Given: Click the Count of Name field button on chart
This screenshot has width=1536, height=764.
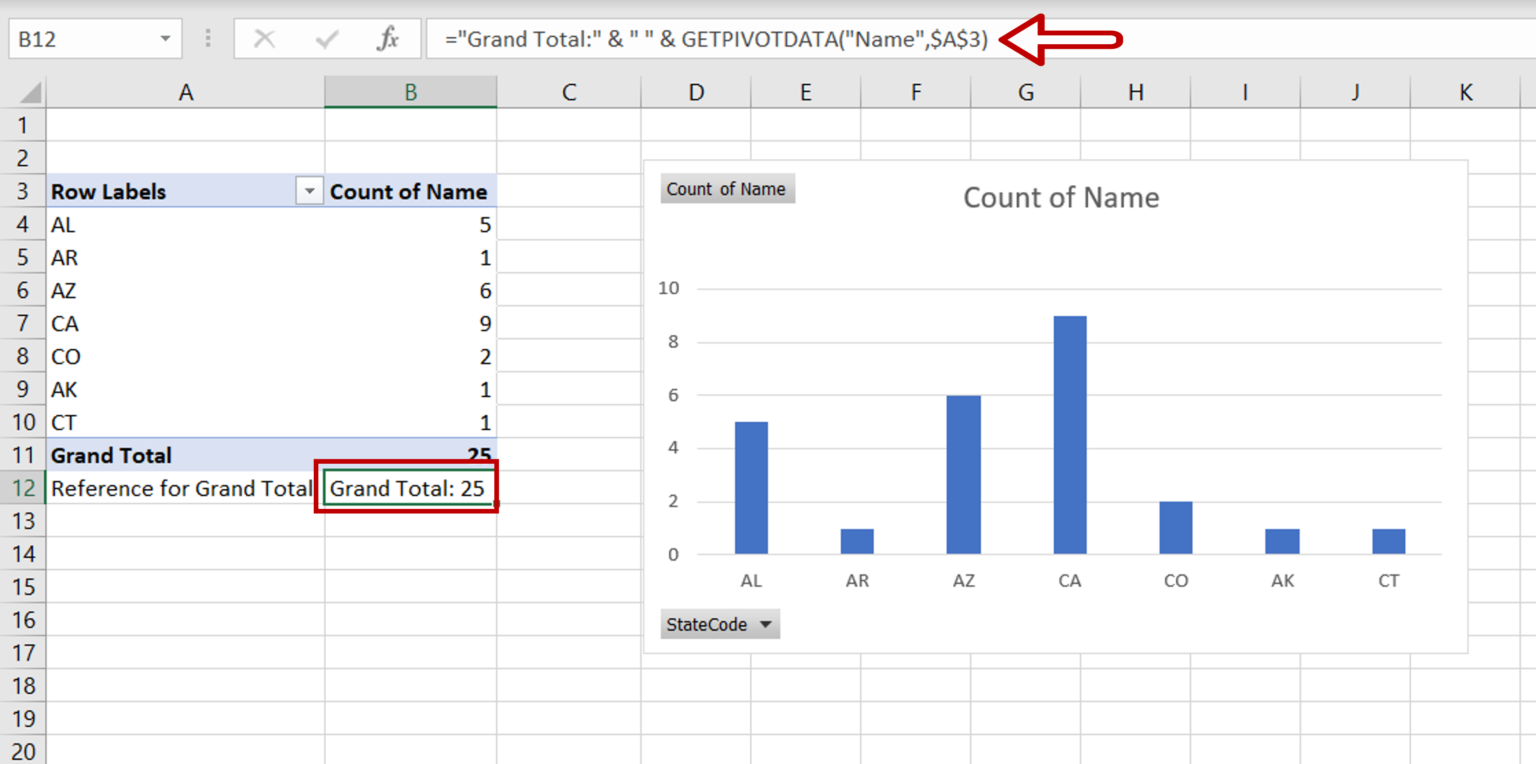Looking at the screenshot, I should (x=727, y=188).
